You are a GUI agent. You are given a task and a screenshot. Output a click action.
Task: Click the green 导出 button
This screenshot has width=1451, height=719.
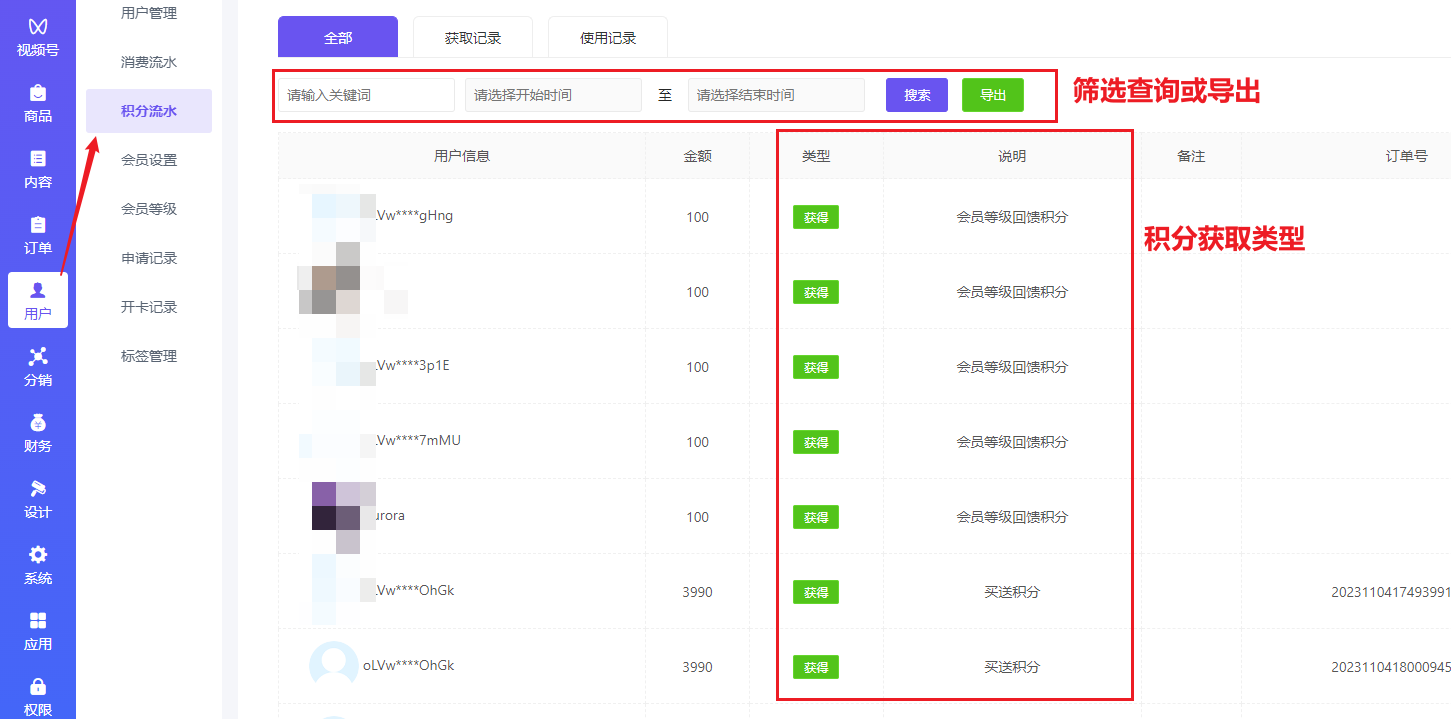(992, 94)
